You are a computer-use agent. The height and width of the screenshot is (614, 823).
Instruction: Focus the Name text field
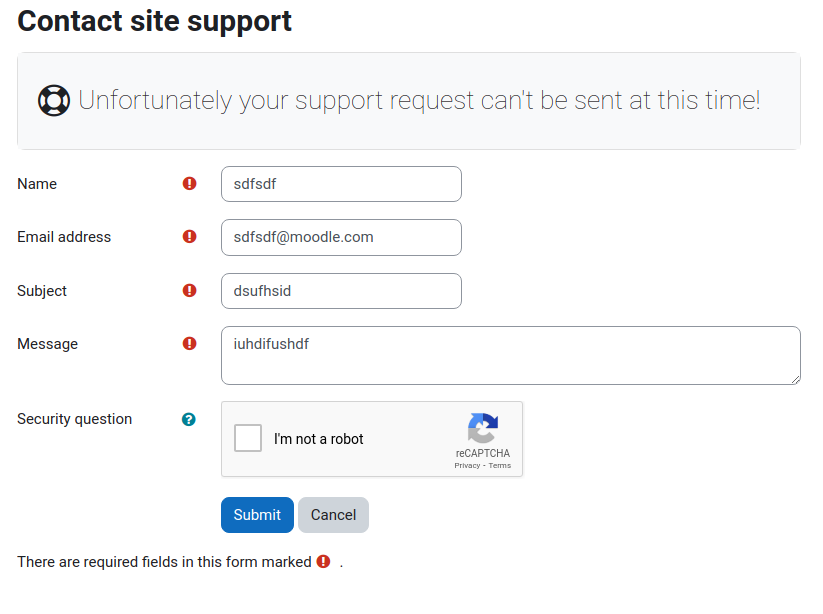(x=341, y=184)
